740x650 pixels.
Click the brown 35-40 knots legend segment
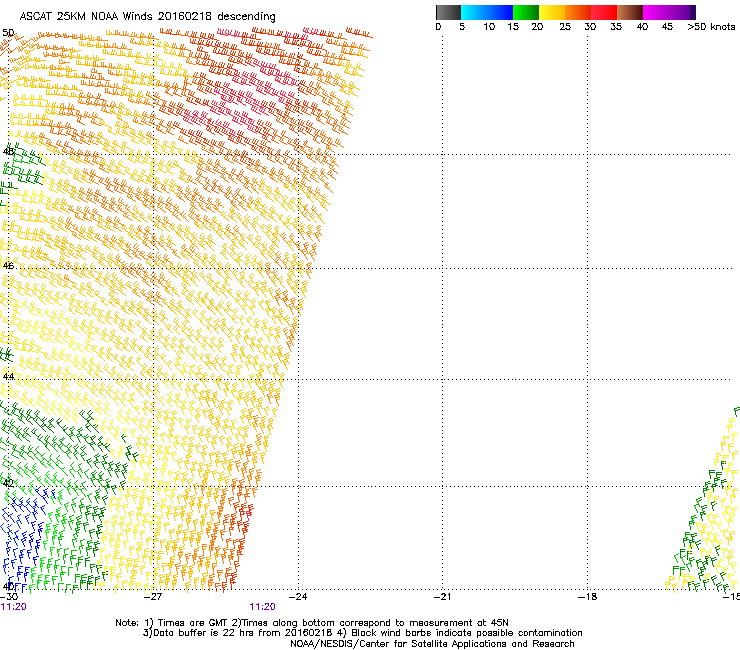coord(630,12)
